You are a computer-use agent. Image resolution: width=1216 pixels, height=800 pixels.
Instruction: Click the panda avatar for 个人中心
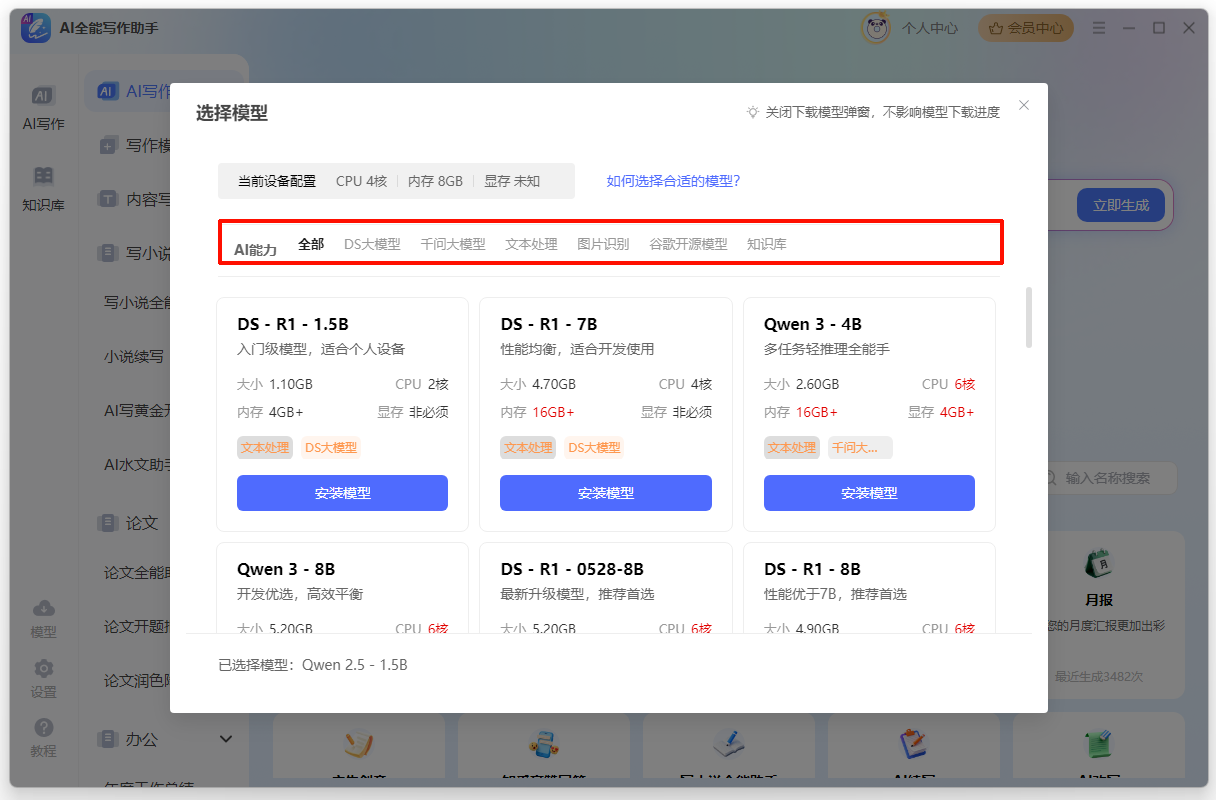point(876,28)
